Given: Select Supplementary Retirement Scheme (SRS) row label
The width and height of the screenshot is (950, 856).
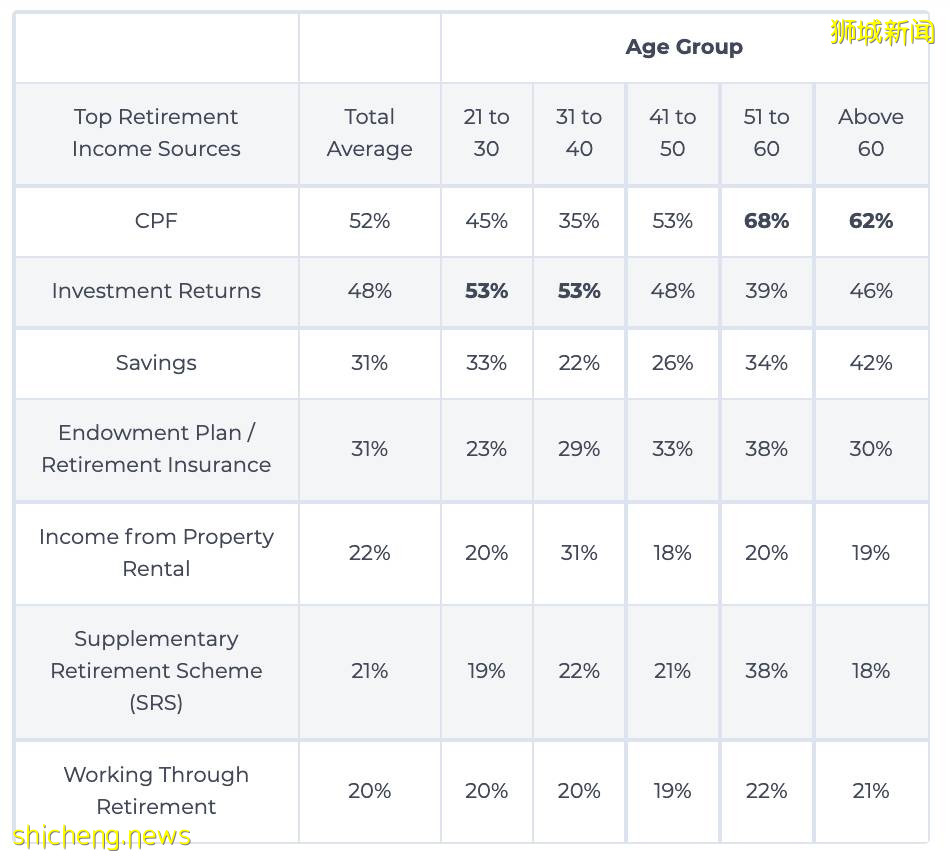Looking at the screenshot, I should pyautogui.click(x=156, y=671).
